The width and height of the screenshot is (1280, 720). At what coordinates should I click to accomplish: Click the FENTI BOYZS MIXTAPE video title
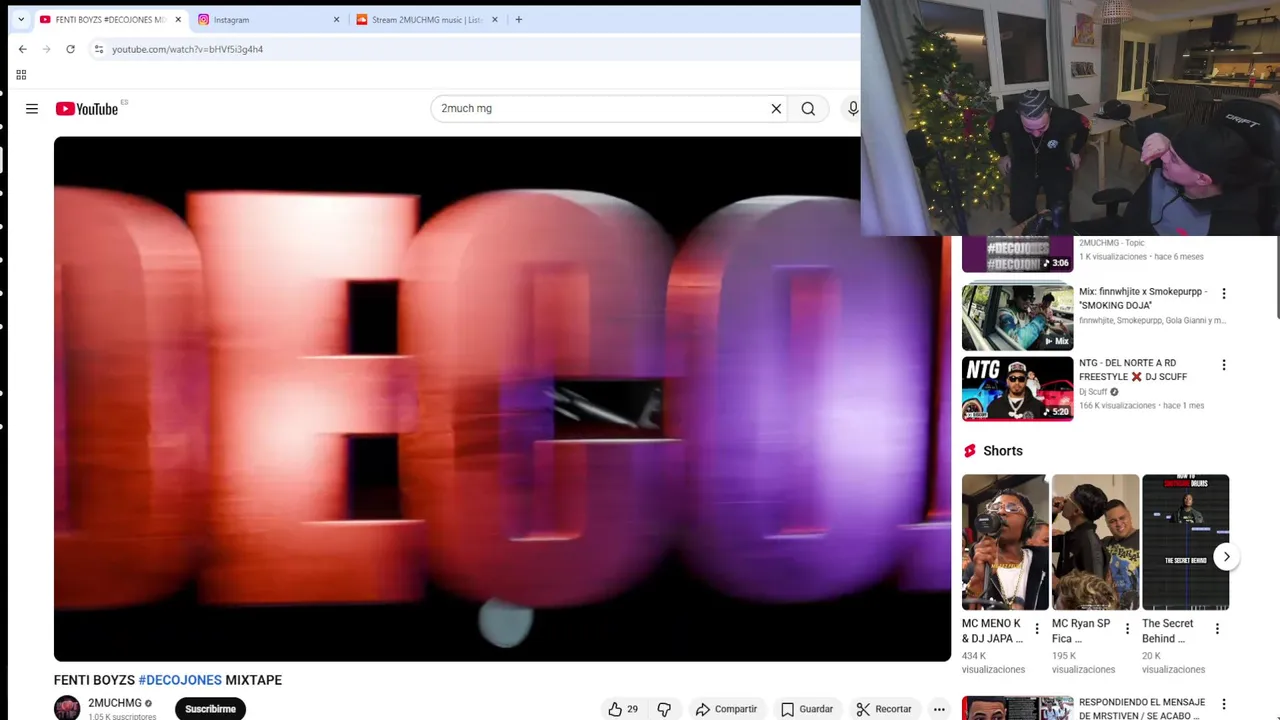pyautogui.click(x=168, y=680)
